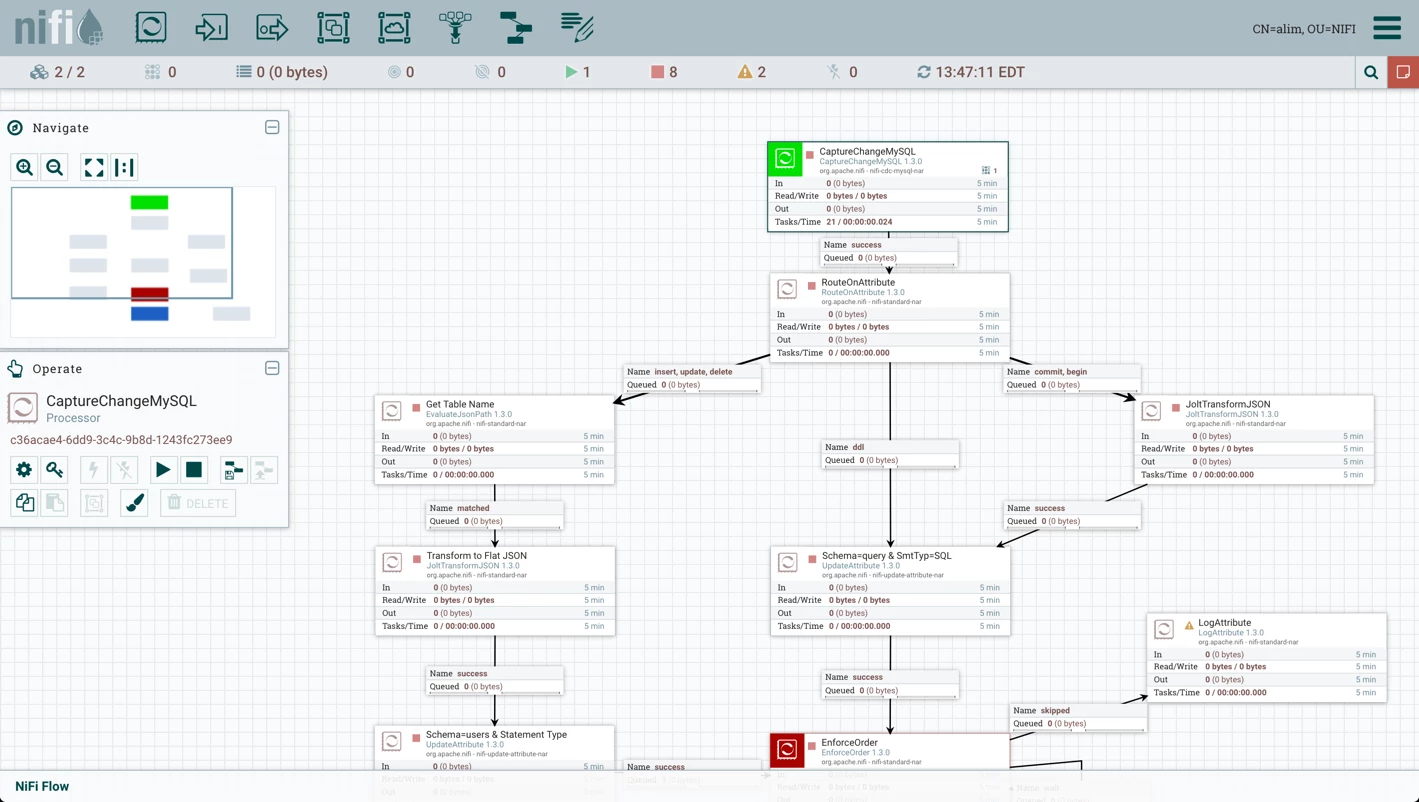Click the last refresh time indicator

970,72
